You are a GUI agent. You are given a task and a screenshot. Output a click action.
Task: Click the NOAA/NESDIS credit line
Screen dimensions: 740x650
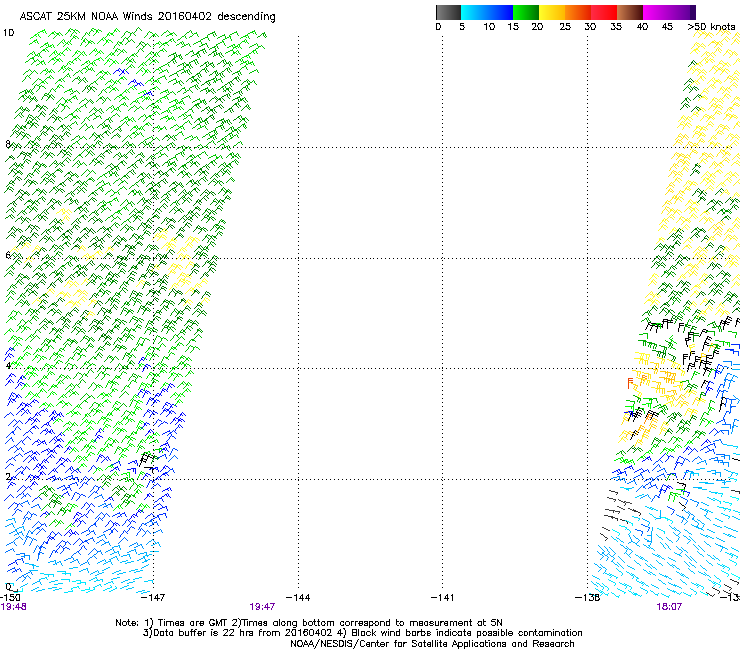coord(432,644)
